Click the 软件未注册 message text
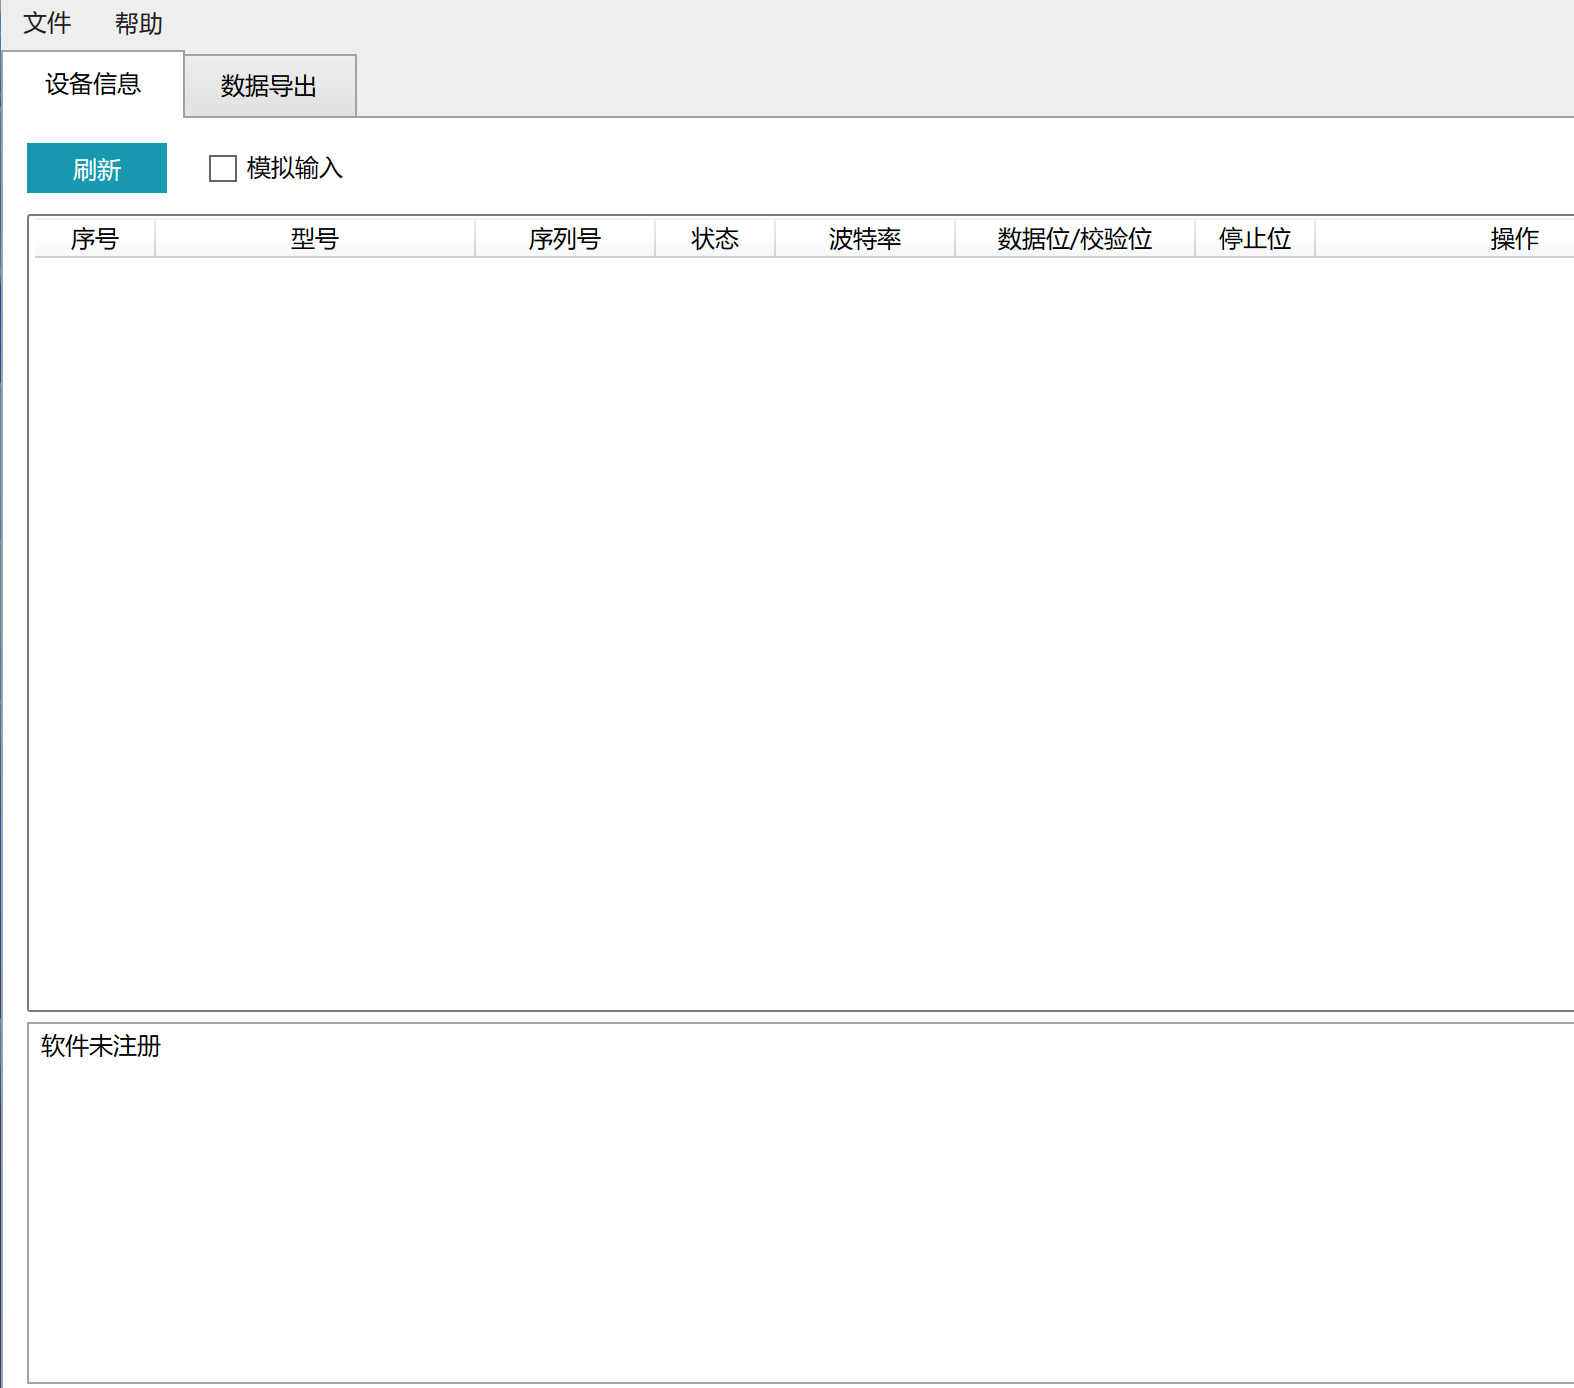The height and width of the screenshot is (1388, 1574). (101, 1046)
